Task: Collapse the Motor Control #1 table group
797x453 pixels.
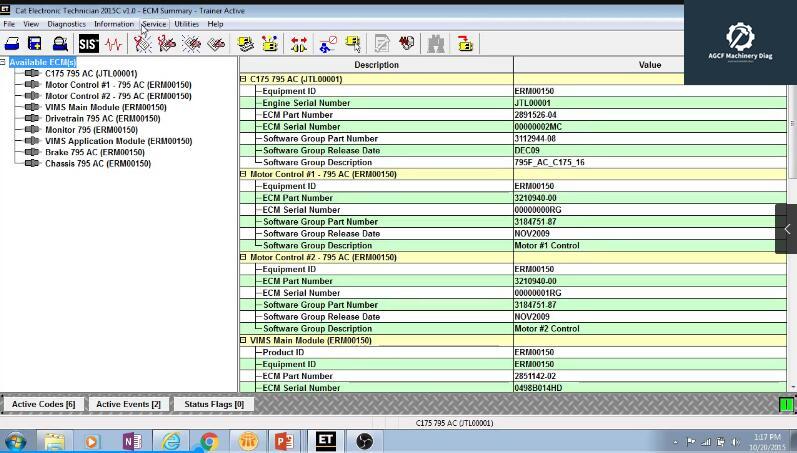Action: [243, 174]
